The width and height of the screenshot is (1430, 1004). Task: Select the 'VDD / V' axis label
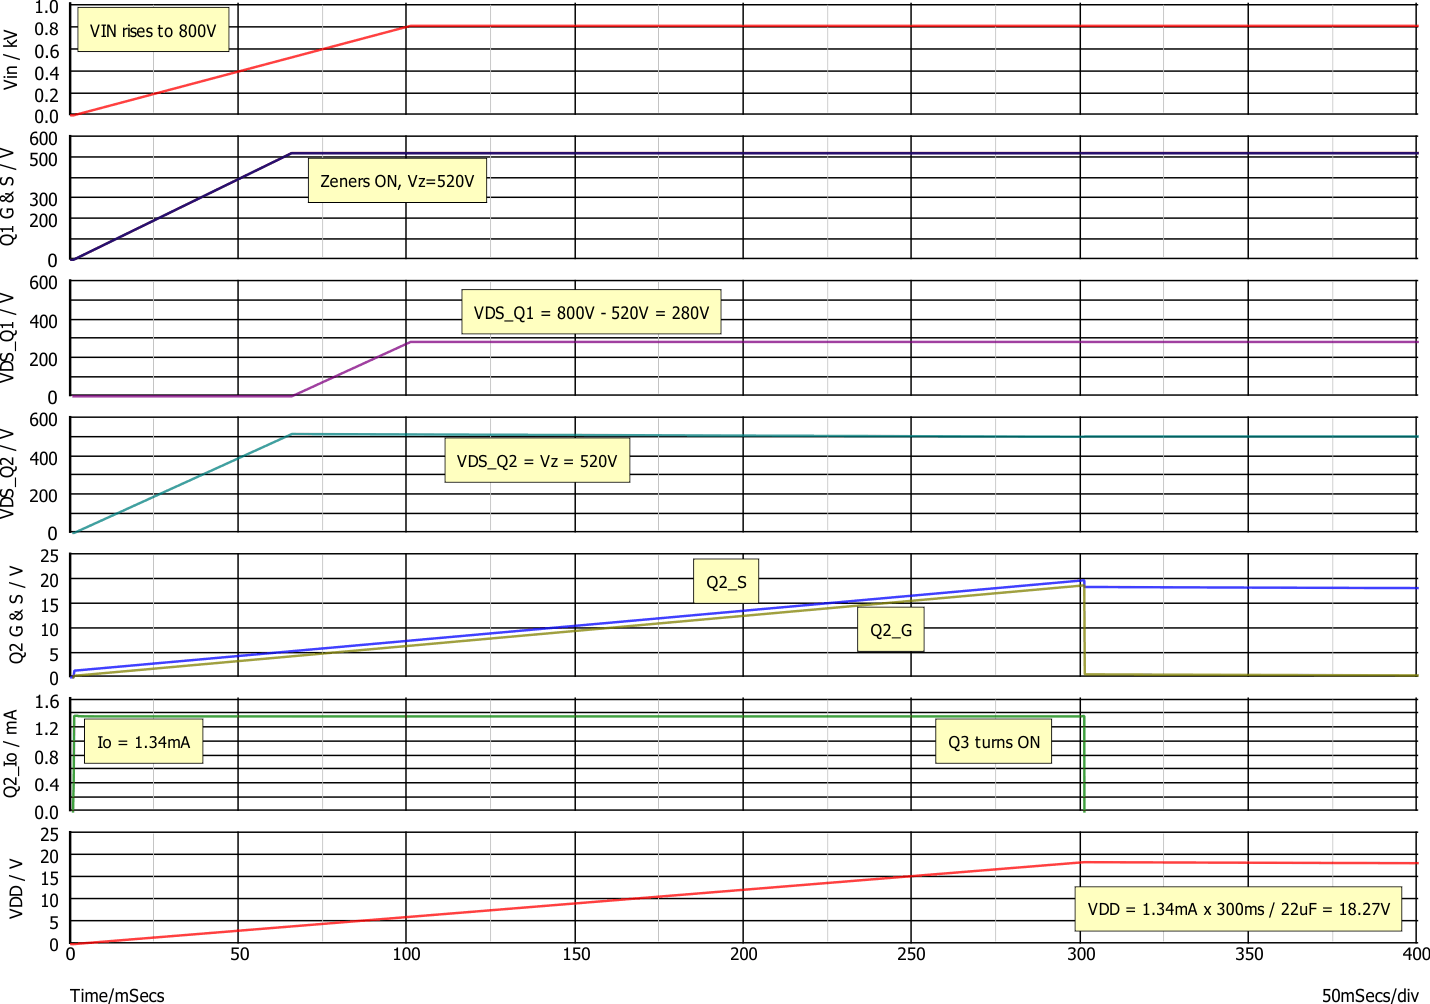(x=16, y=888)
